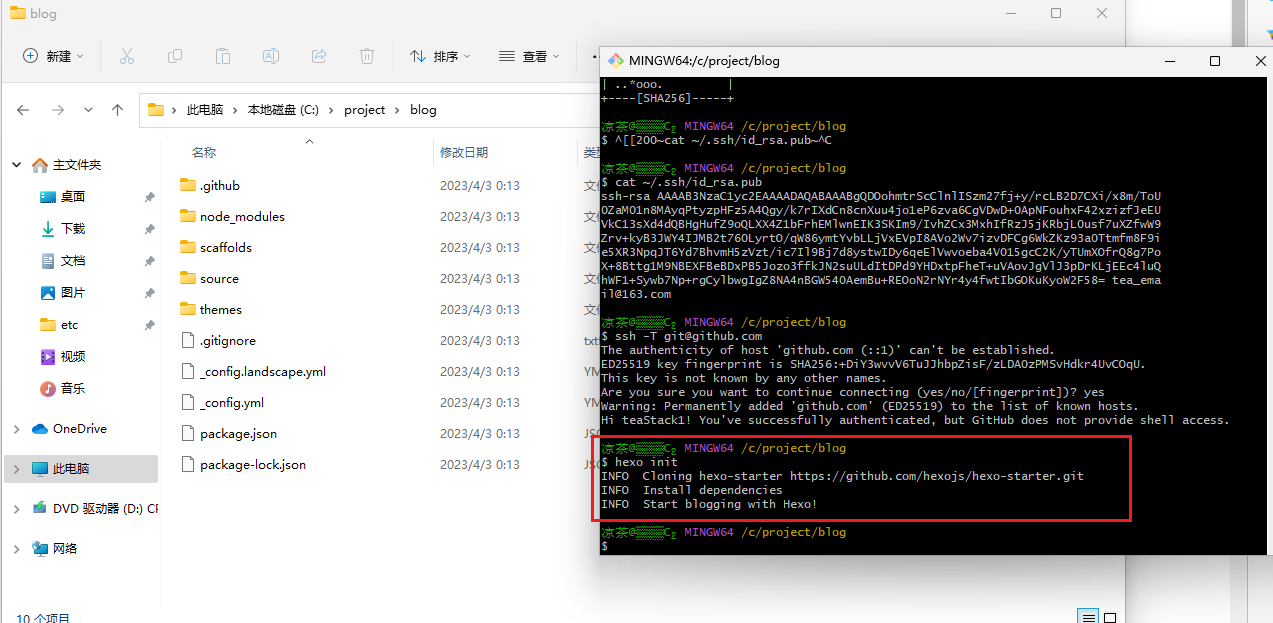Open the 查看 (View) dropdown
The height and width of the screenshot is (623, 1273).
click(528, 56)
